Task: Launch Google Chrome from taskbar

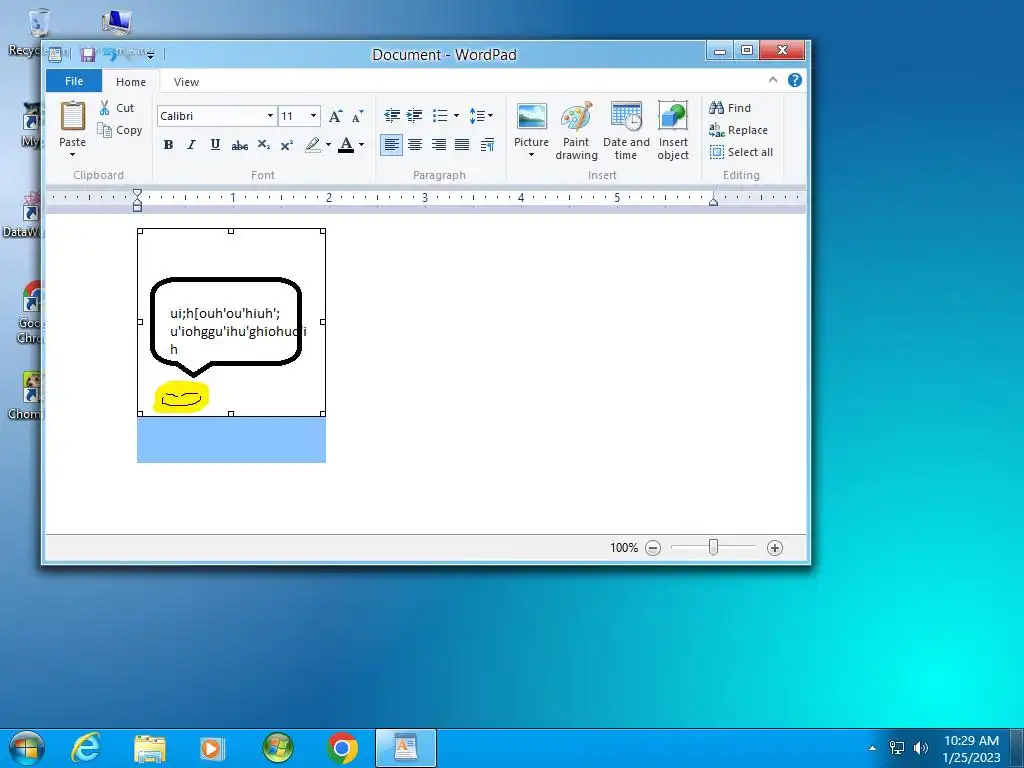Action: [342, 748]
